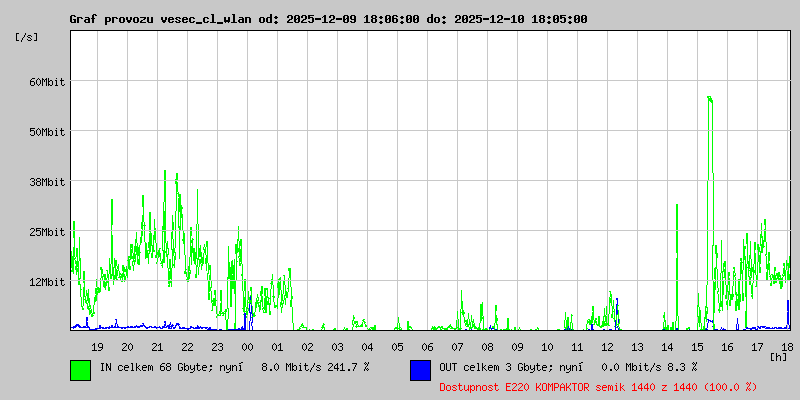Click the tallest green traffic peak above 50Mbit
This screenshot has width=800, height=400.
point(709,100)
